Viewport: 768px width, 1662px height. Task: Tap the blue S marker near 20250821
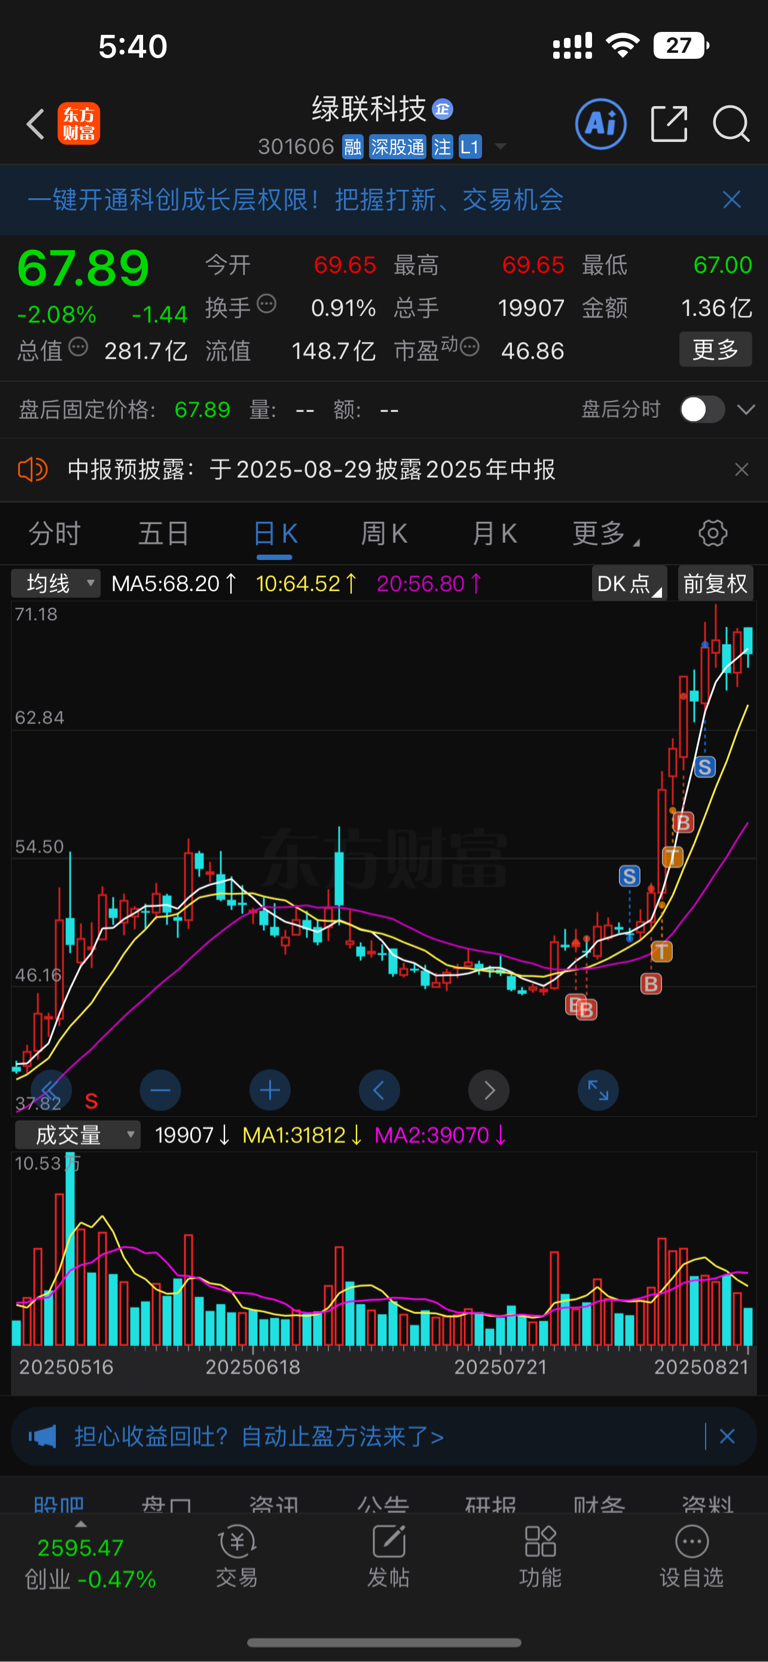pos(705,767)
